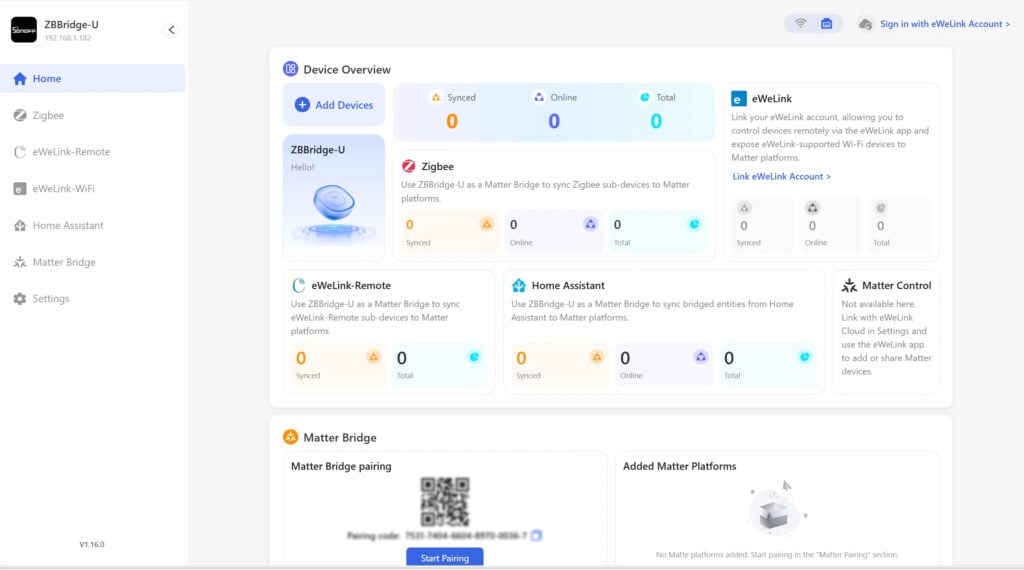Click the Zigbee card Synced tile
This screenshot has height=570, width=1024.
click(449, 232)
